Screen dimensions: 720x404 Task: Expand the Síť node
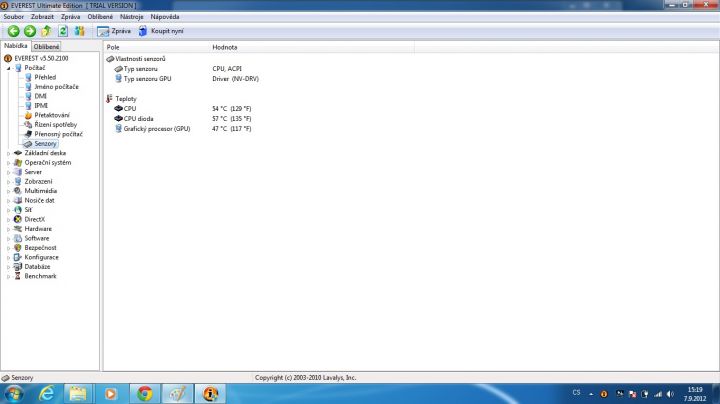click(8, 210)
